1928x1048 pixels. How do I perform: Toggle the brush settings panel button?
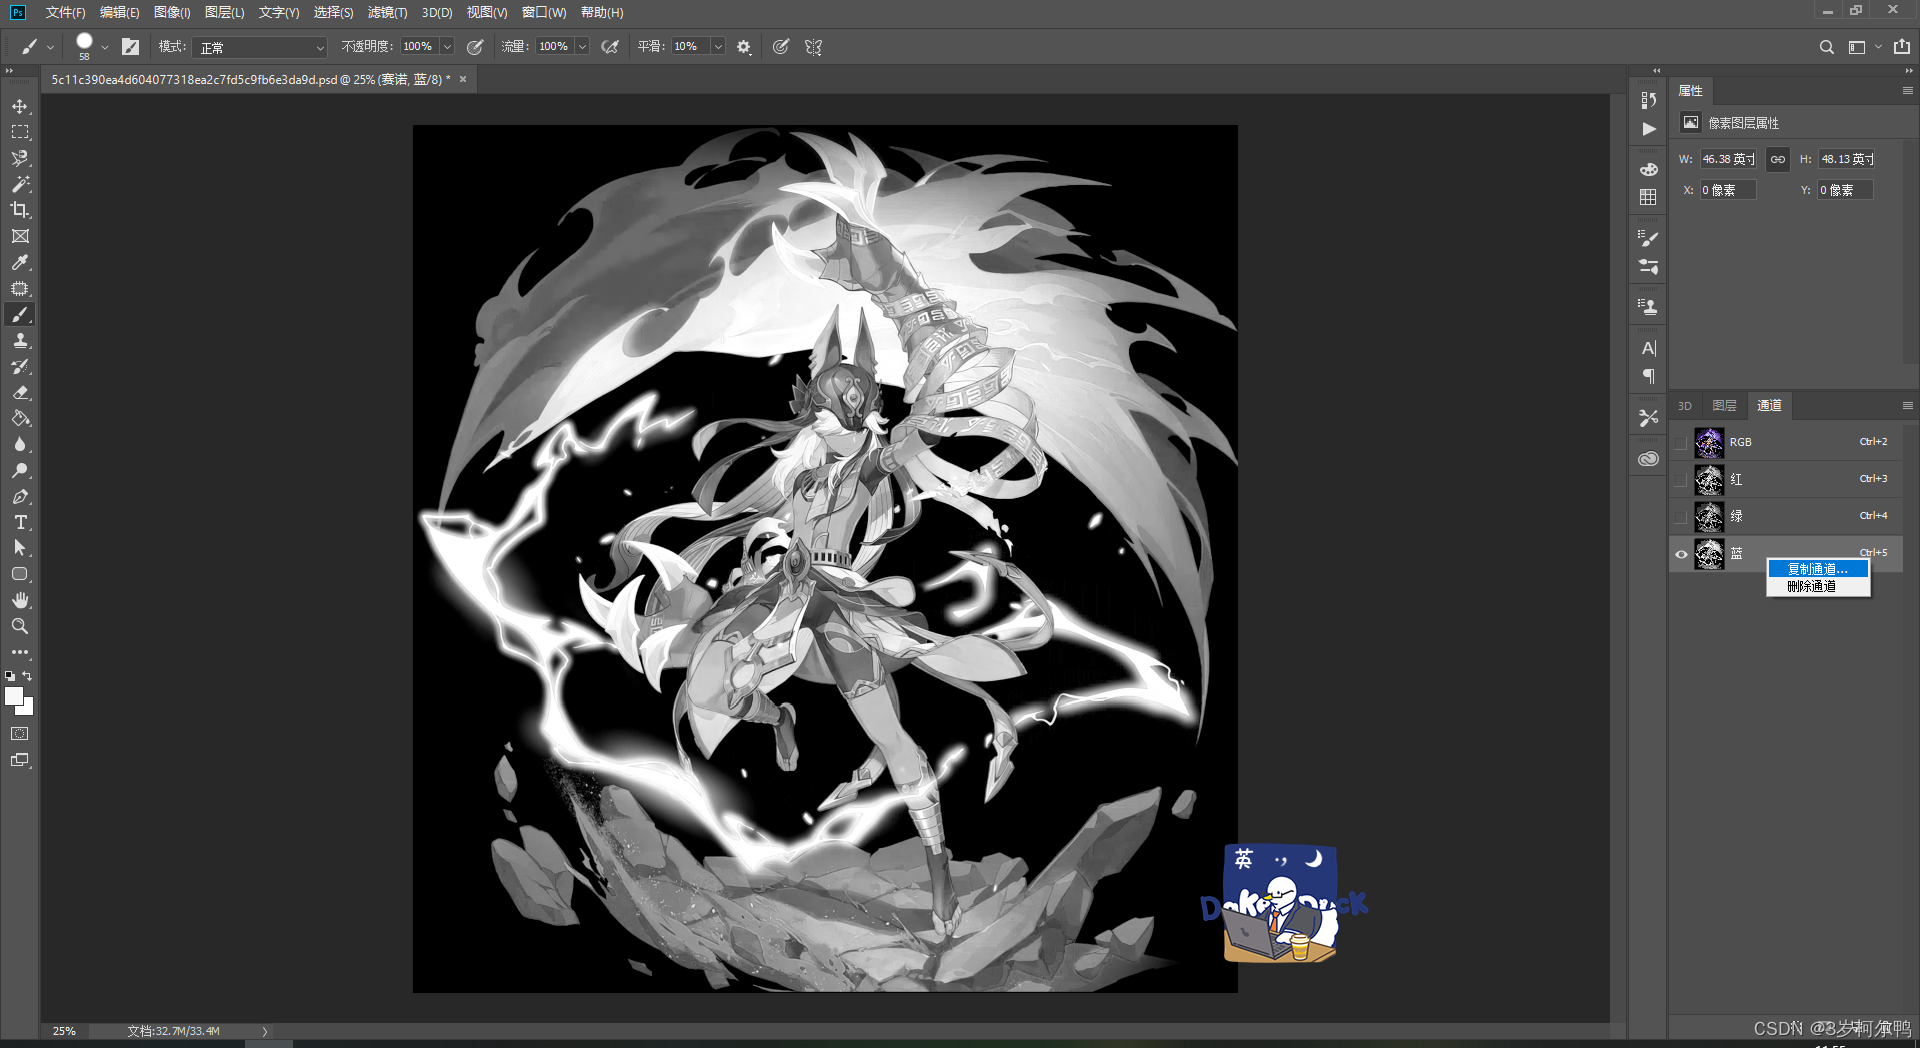130,47
